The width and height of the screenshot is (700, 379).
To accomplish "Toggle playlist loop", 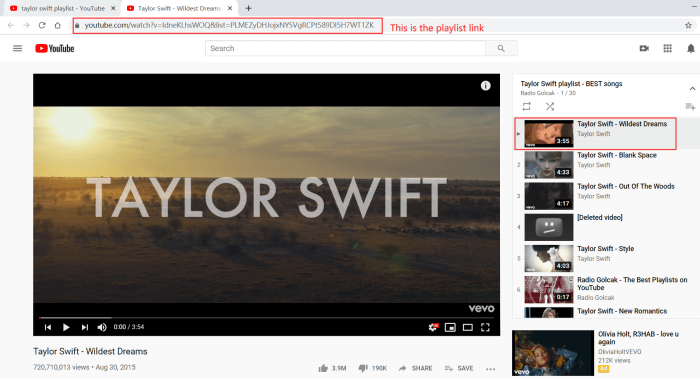I will tap(527, 106).
